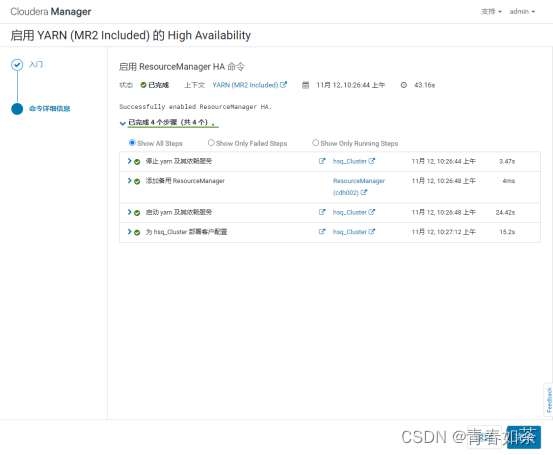
Task: Collapse the 已完成 4 个步骤 section
Action: point(123,123)
